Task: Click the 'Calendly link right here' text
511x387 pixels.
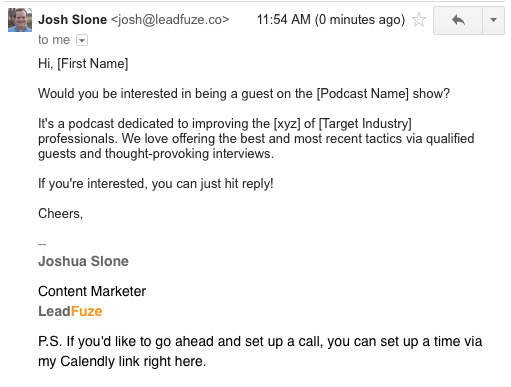Action: pyautogui.click(x=133, y=362)
